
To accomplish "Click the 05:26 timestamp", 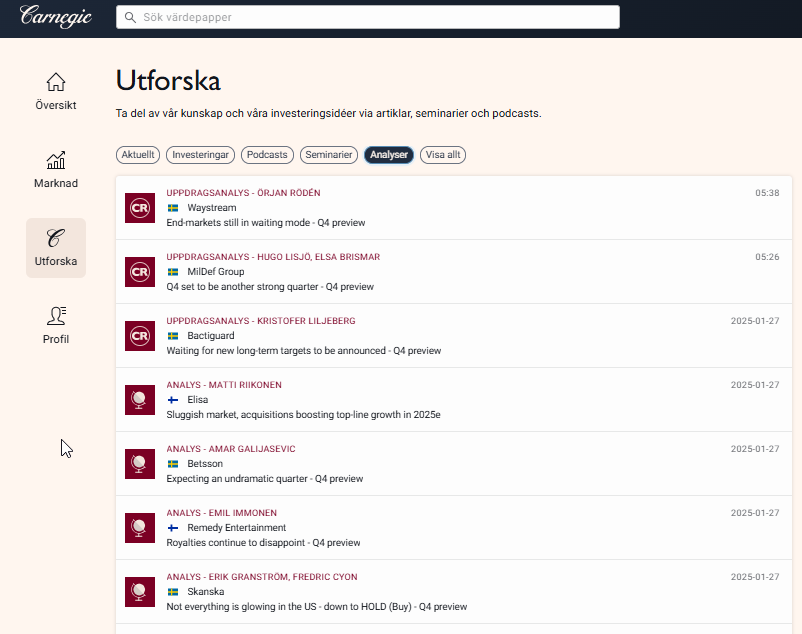I will 767,257.
